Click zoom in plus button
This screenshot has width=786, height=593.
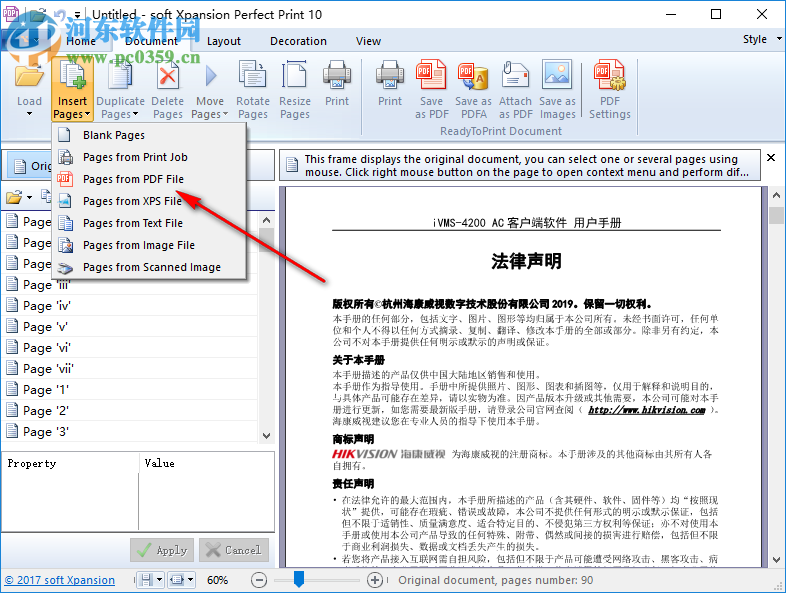pos(375,580)
